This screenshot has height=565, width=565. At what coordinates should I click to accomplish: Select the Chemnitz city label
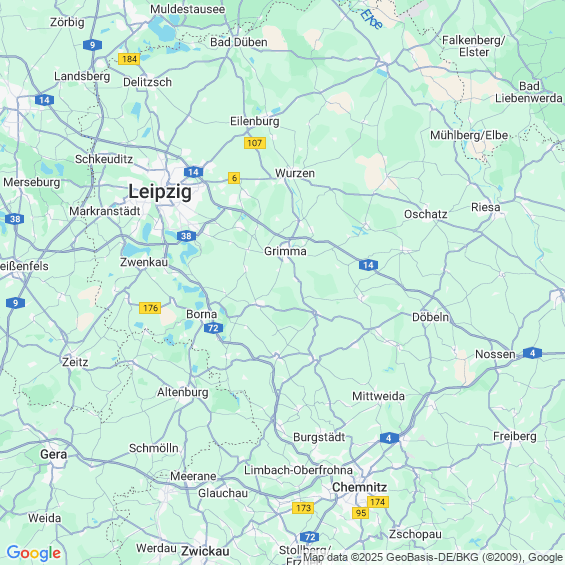click(x=360, y=487)
